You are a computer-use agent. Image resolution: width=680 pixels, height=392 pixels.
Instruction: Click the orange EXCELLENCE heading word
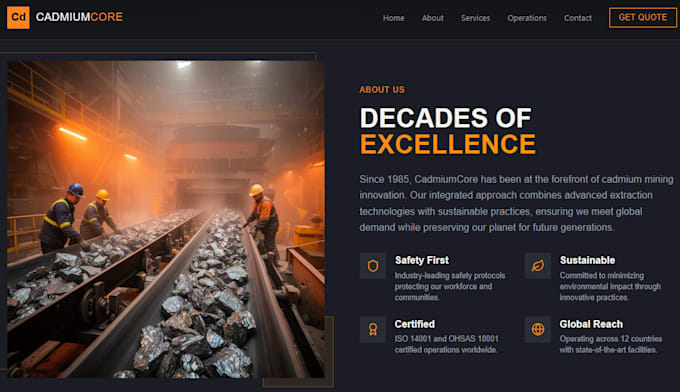point(448,144)
